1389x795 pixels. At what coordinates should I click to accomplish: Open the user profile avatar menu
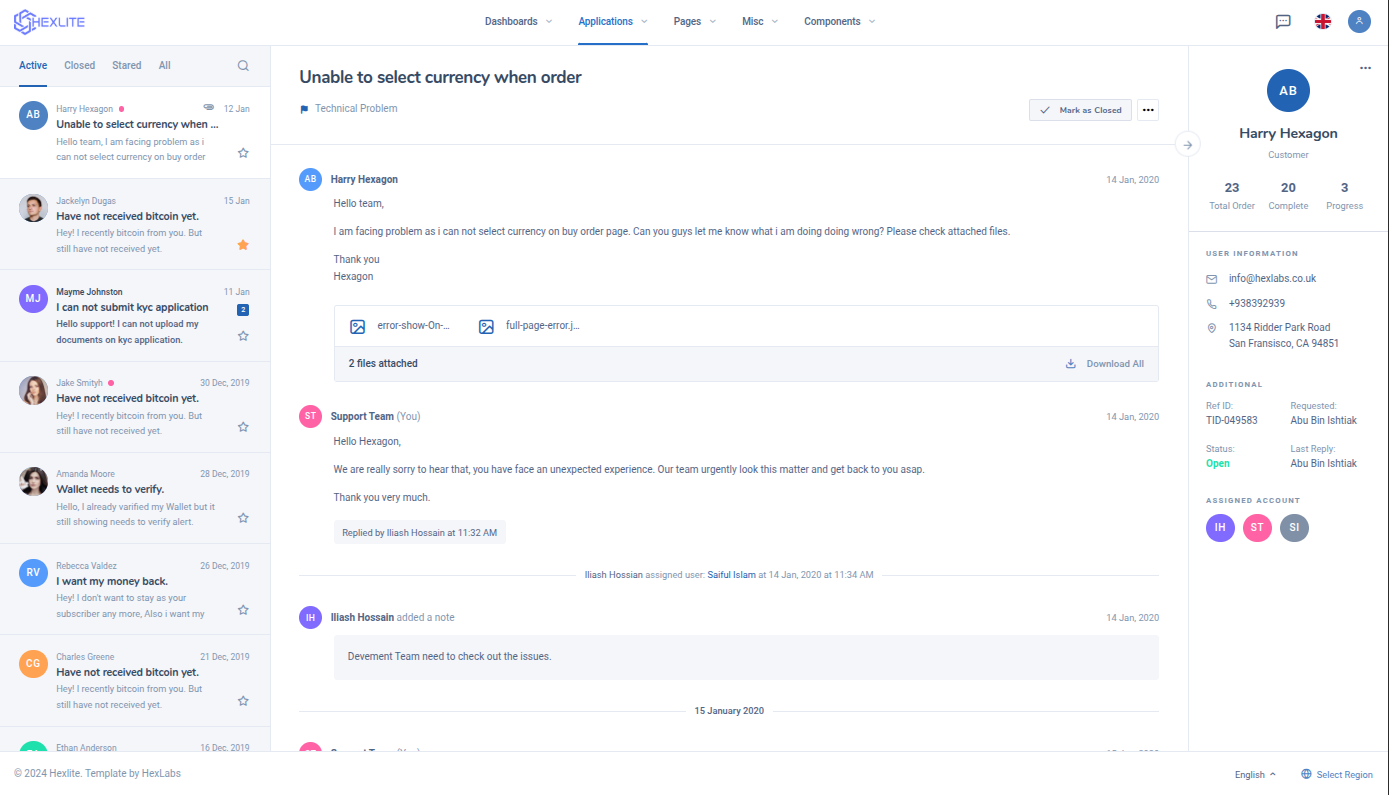point(1359,21)
